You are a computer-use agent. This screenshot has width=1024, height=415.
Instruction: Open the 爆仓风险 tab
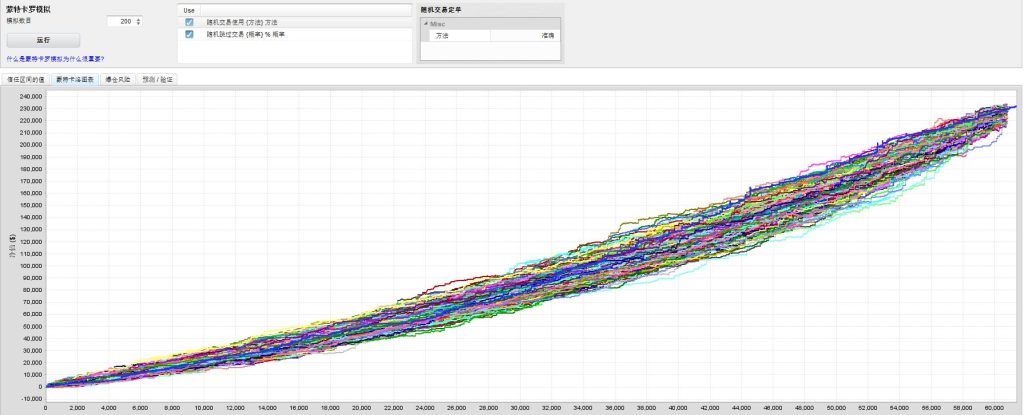click(x=118, y=78)
